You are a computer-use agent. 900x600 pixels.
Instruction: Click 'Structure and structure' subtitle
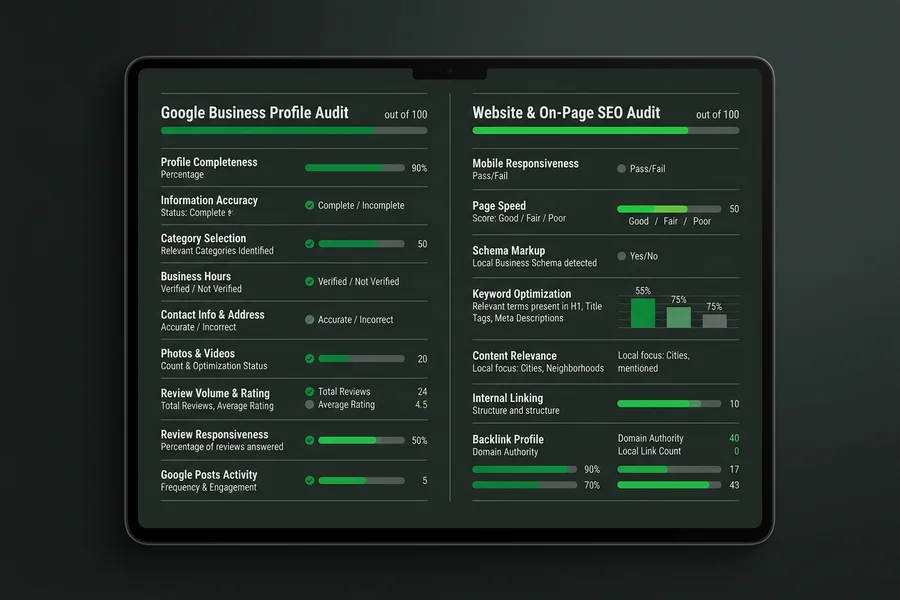point(515,411)
